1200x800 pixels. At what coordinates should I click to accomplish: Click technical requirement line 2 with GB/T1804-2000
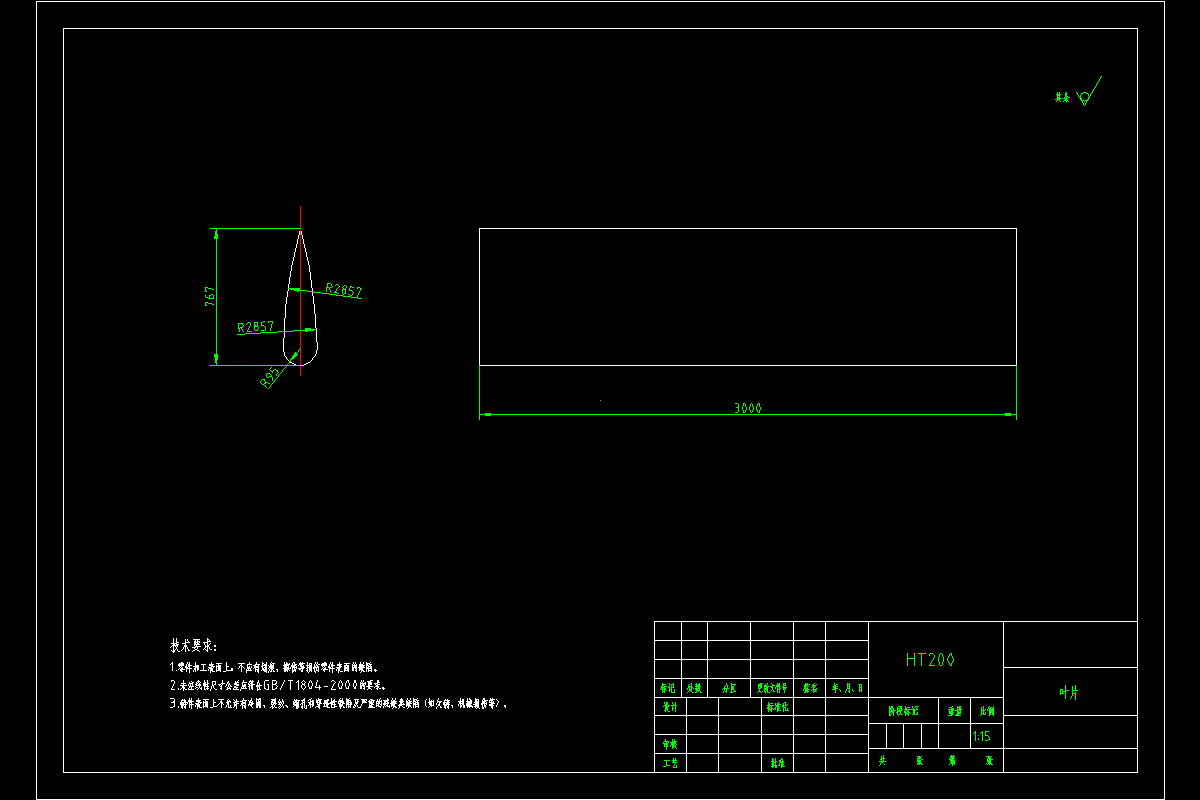[x=278, y=686]
